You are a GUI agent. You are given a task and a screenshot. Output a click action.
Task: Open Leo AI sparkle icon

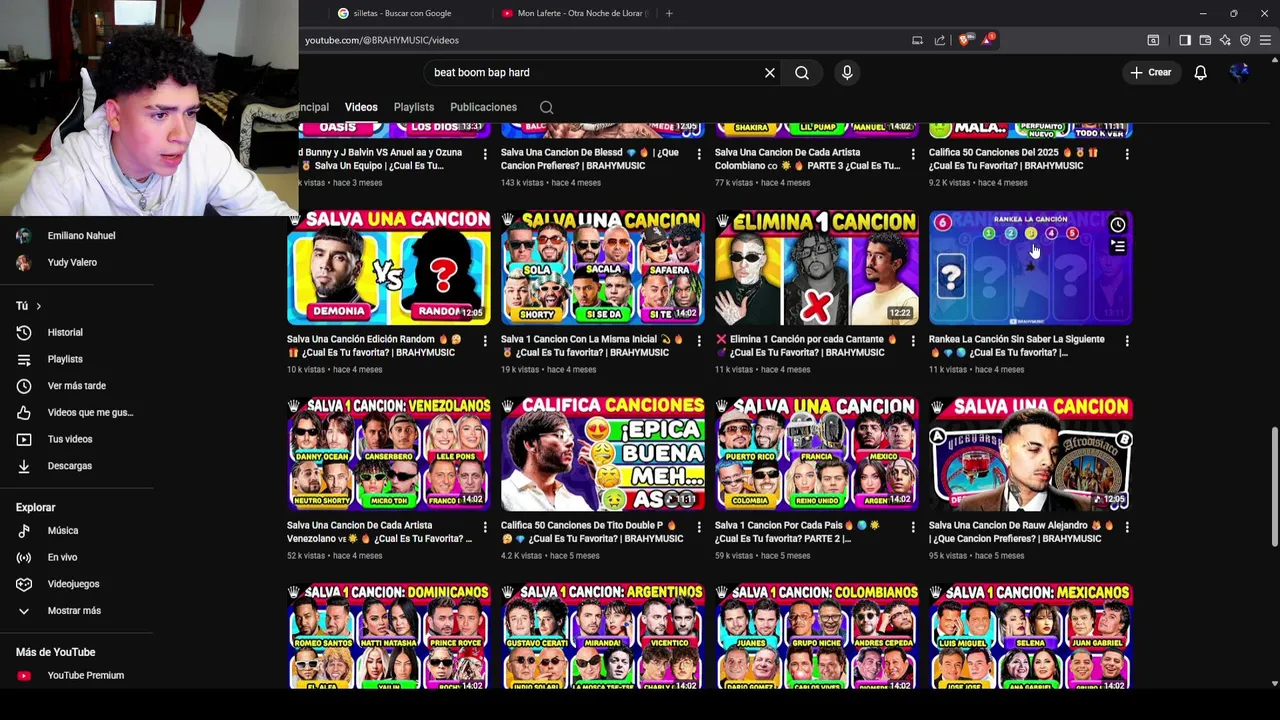(1225, 40)
